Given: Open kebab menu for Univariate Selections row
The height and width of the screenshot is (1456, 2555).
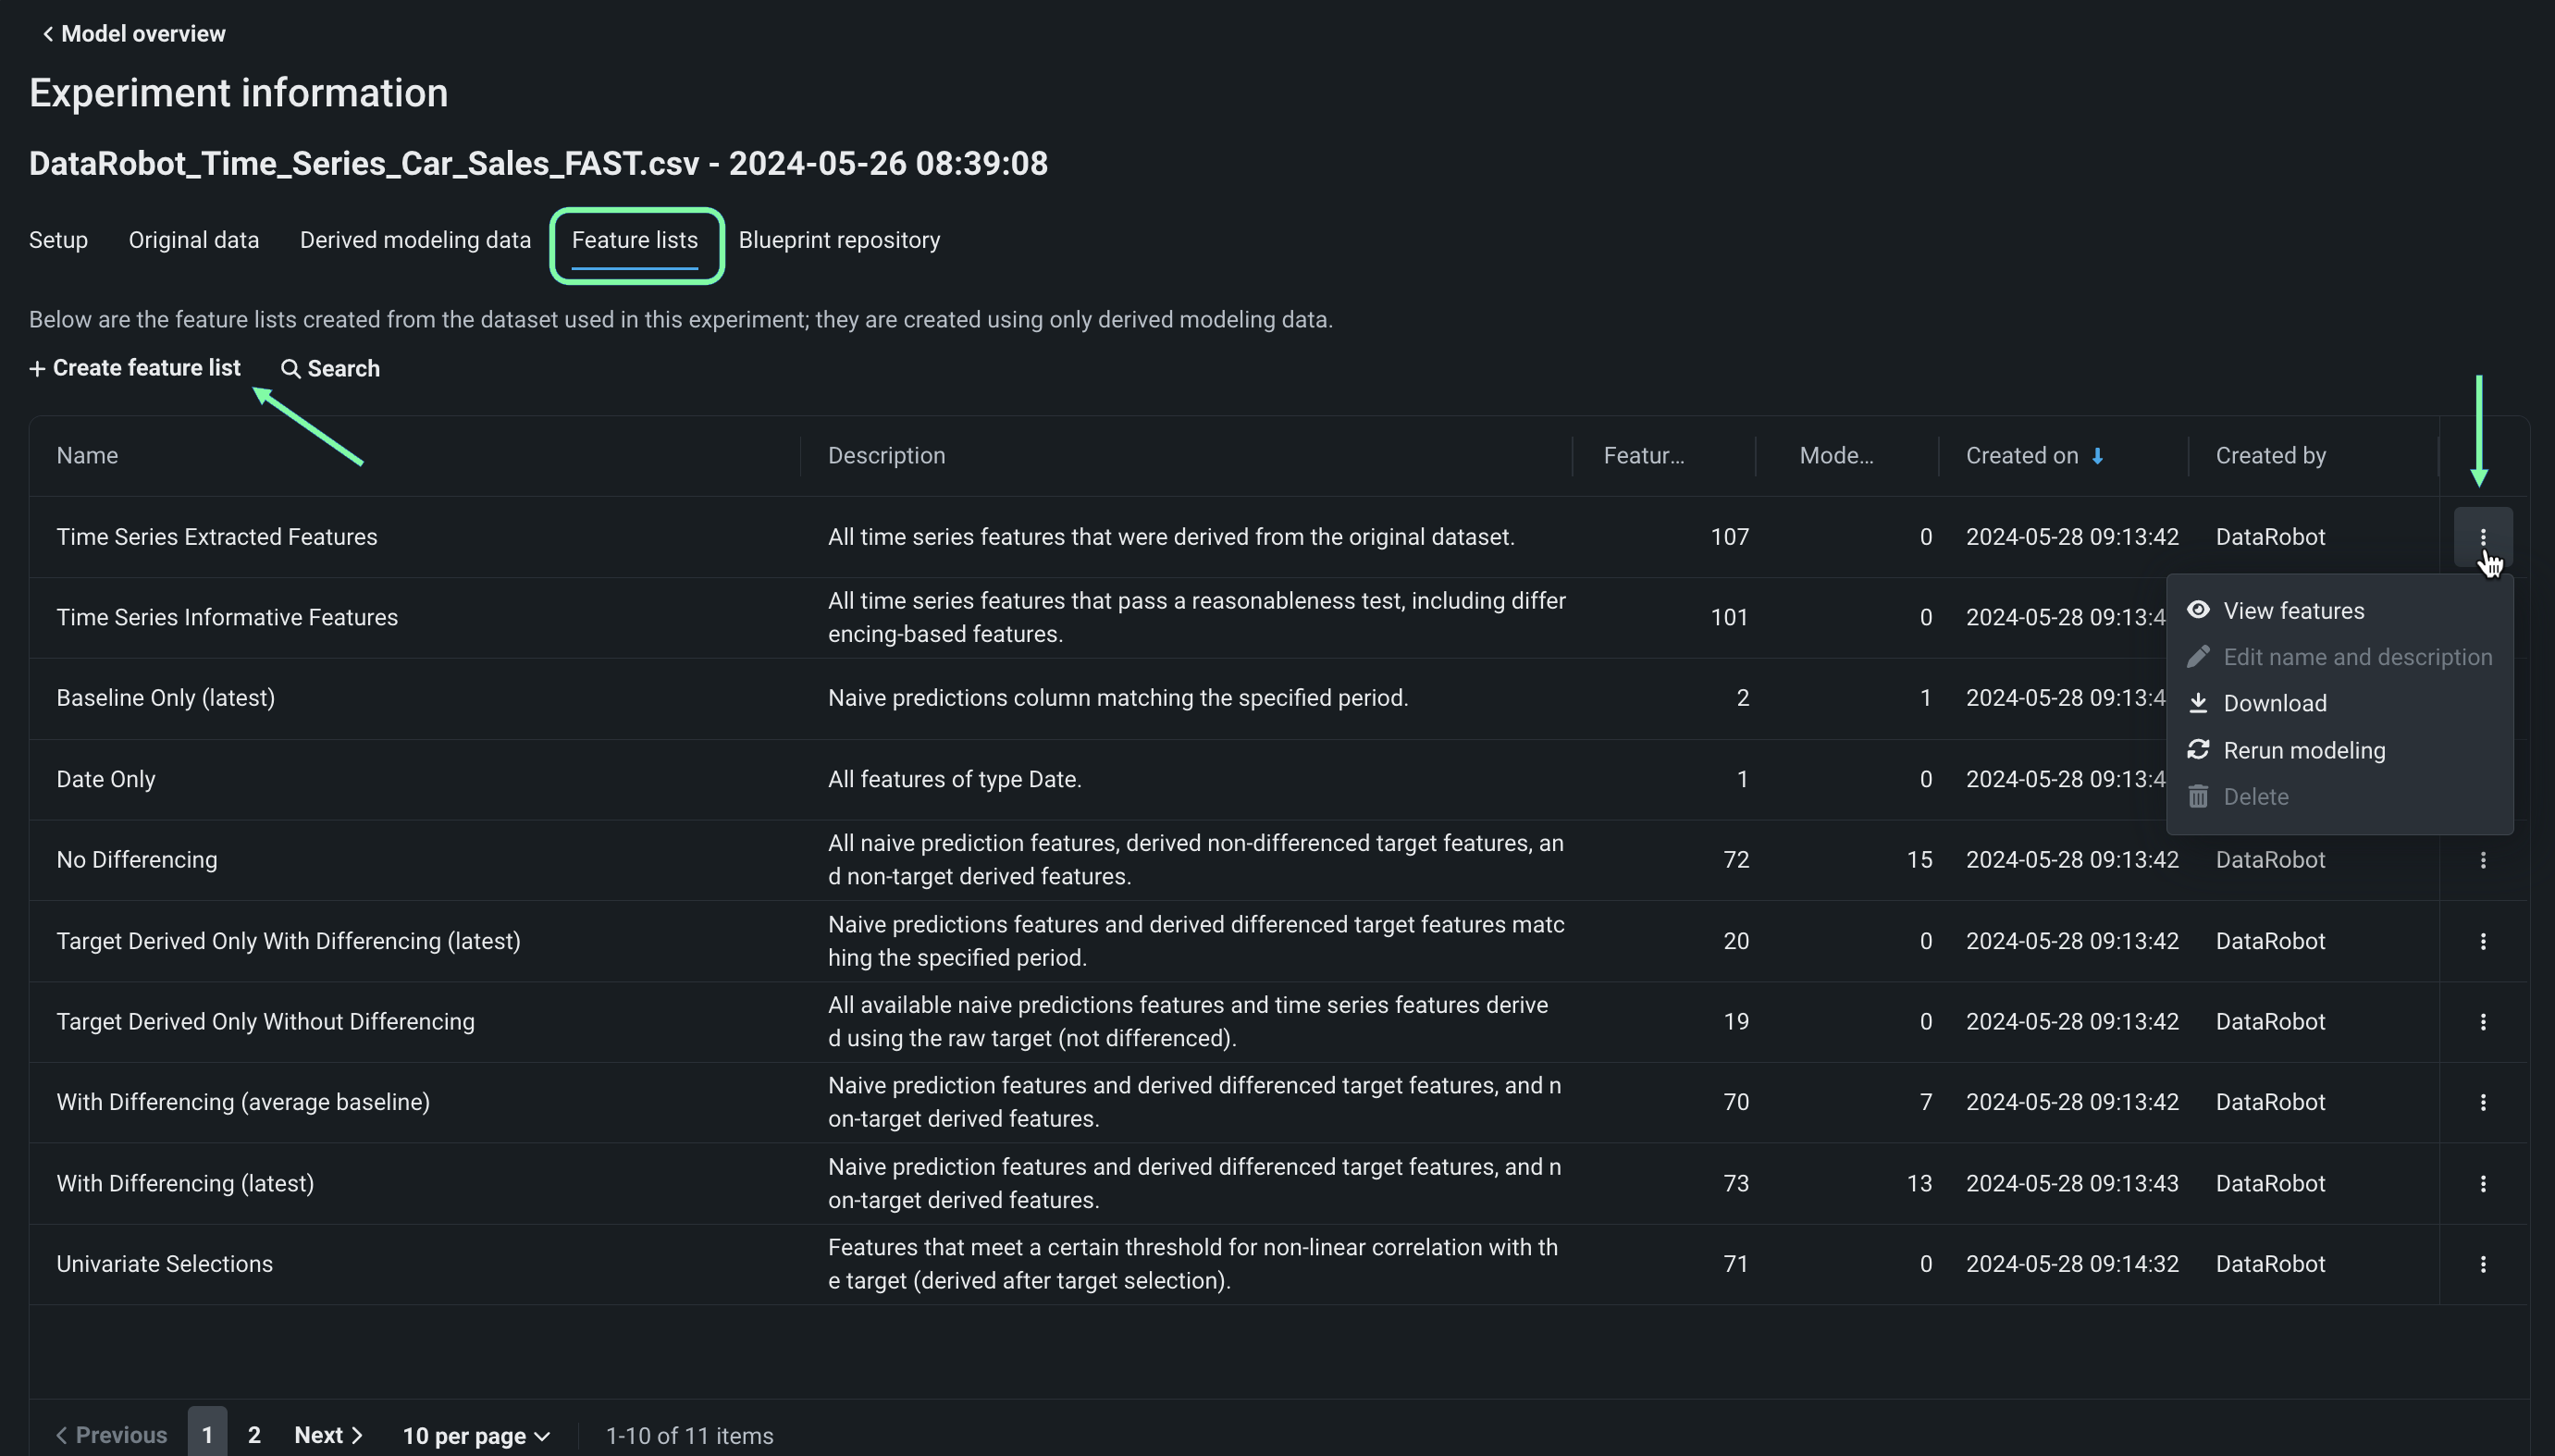Looking at the screenshot, I should 2482,1264.
